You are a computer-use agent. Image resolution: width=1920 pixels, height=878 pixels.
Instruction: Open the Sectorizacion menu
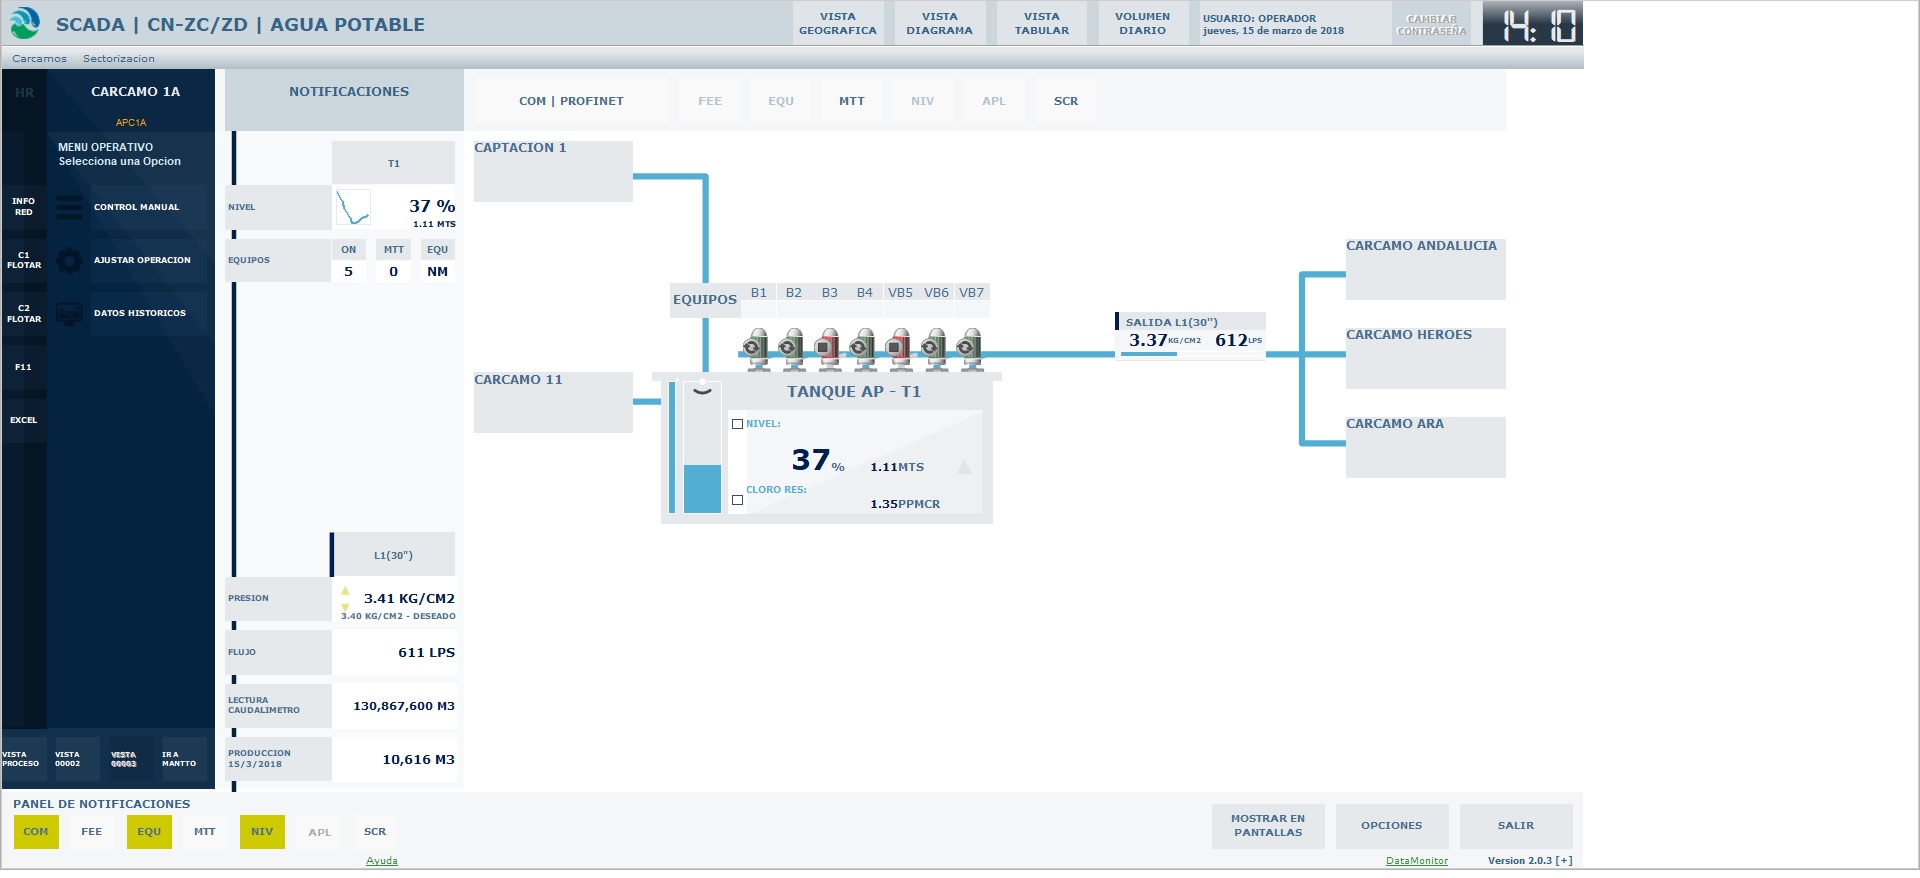[x=119, y=59]
